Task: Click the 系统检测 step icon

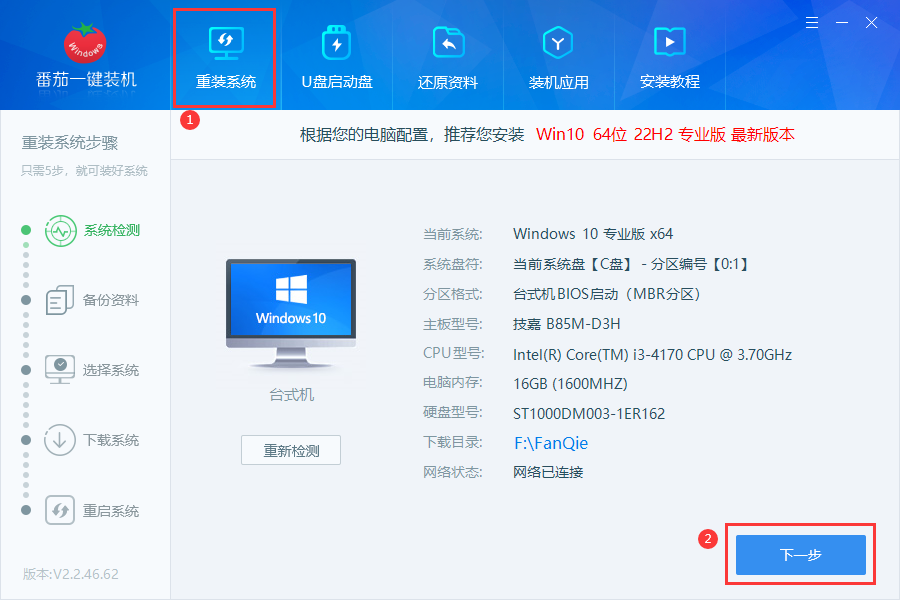Action: point(60,231)
